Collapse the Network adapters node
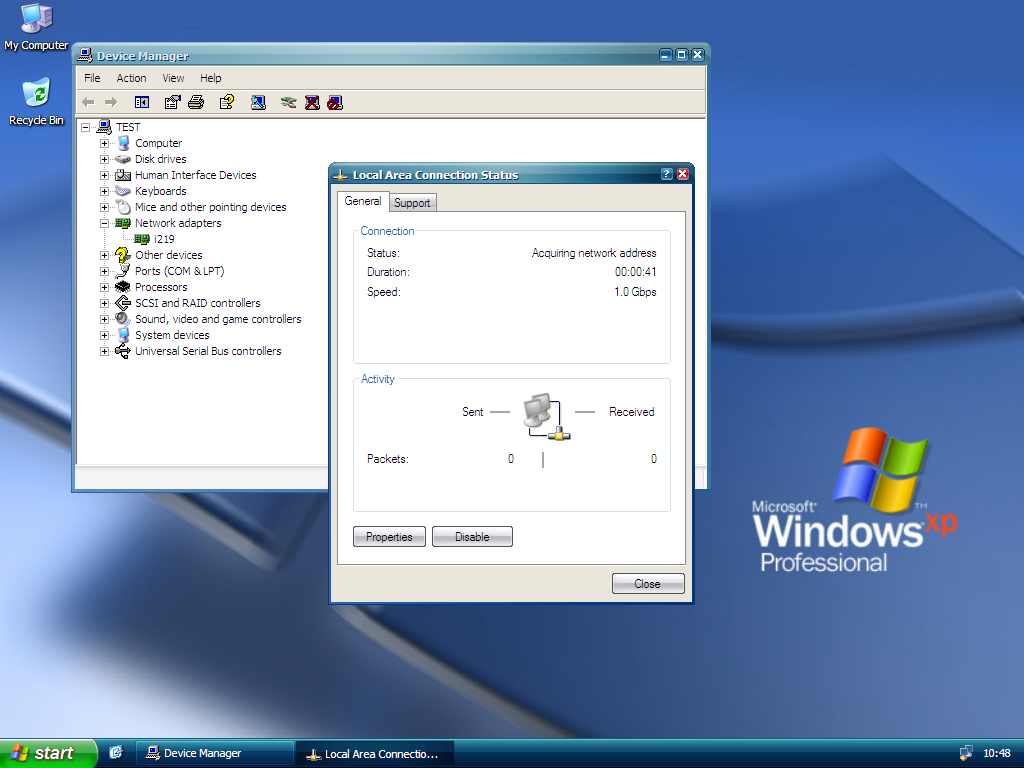 pos(104,223)
